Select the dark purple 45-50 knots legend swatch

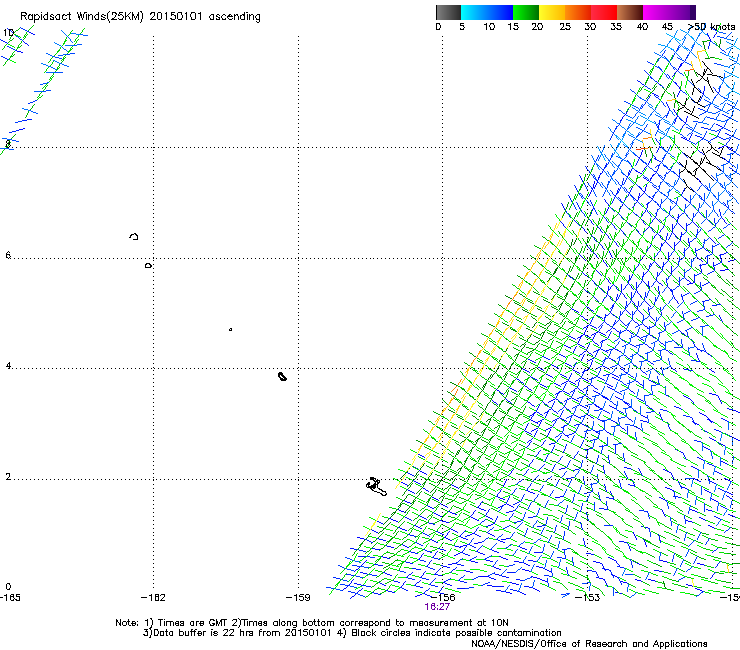(682, 12)
